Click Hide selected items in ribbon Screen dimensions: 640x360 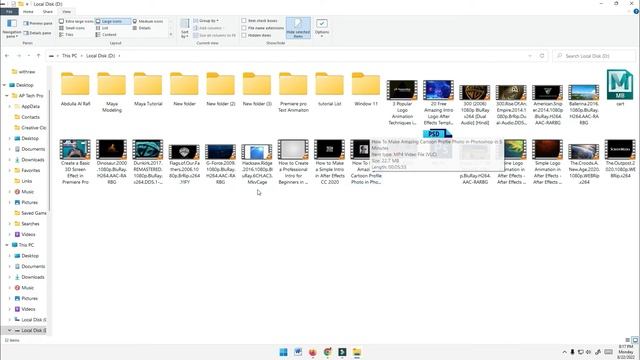coord(298,28)
